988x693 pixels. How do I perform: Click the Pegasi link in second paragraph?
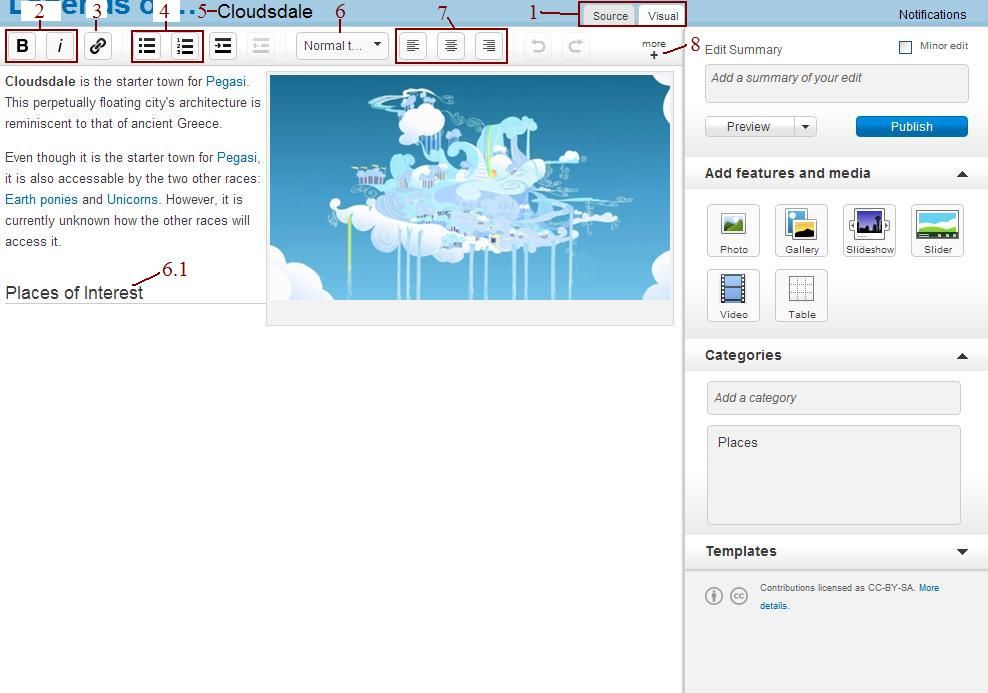(237, 158)
